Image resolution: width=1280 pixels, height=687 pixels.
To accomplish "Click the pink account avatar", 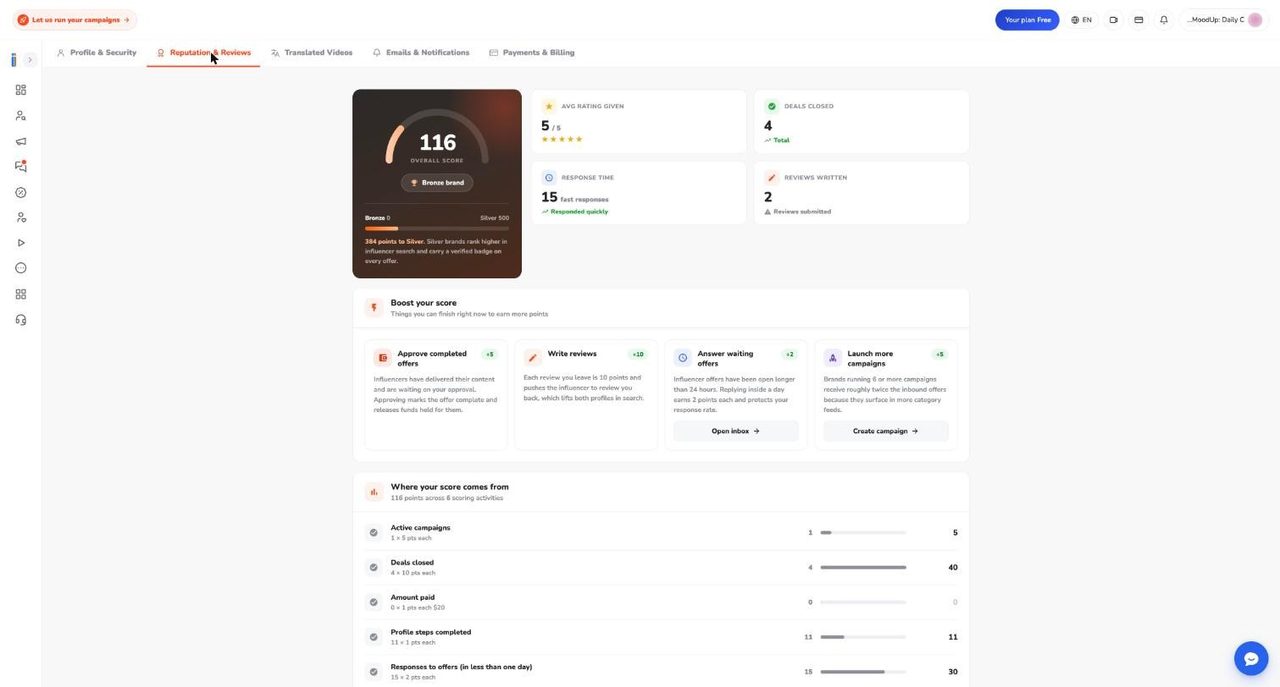I will pos(1255,20).
